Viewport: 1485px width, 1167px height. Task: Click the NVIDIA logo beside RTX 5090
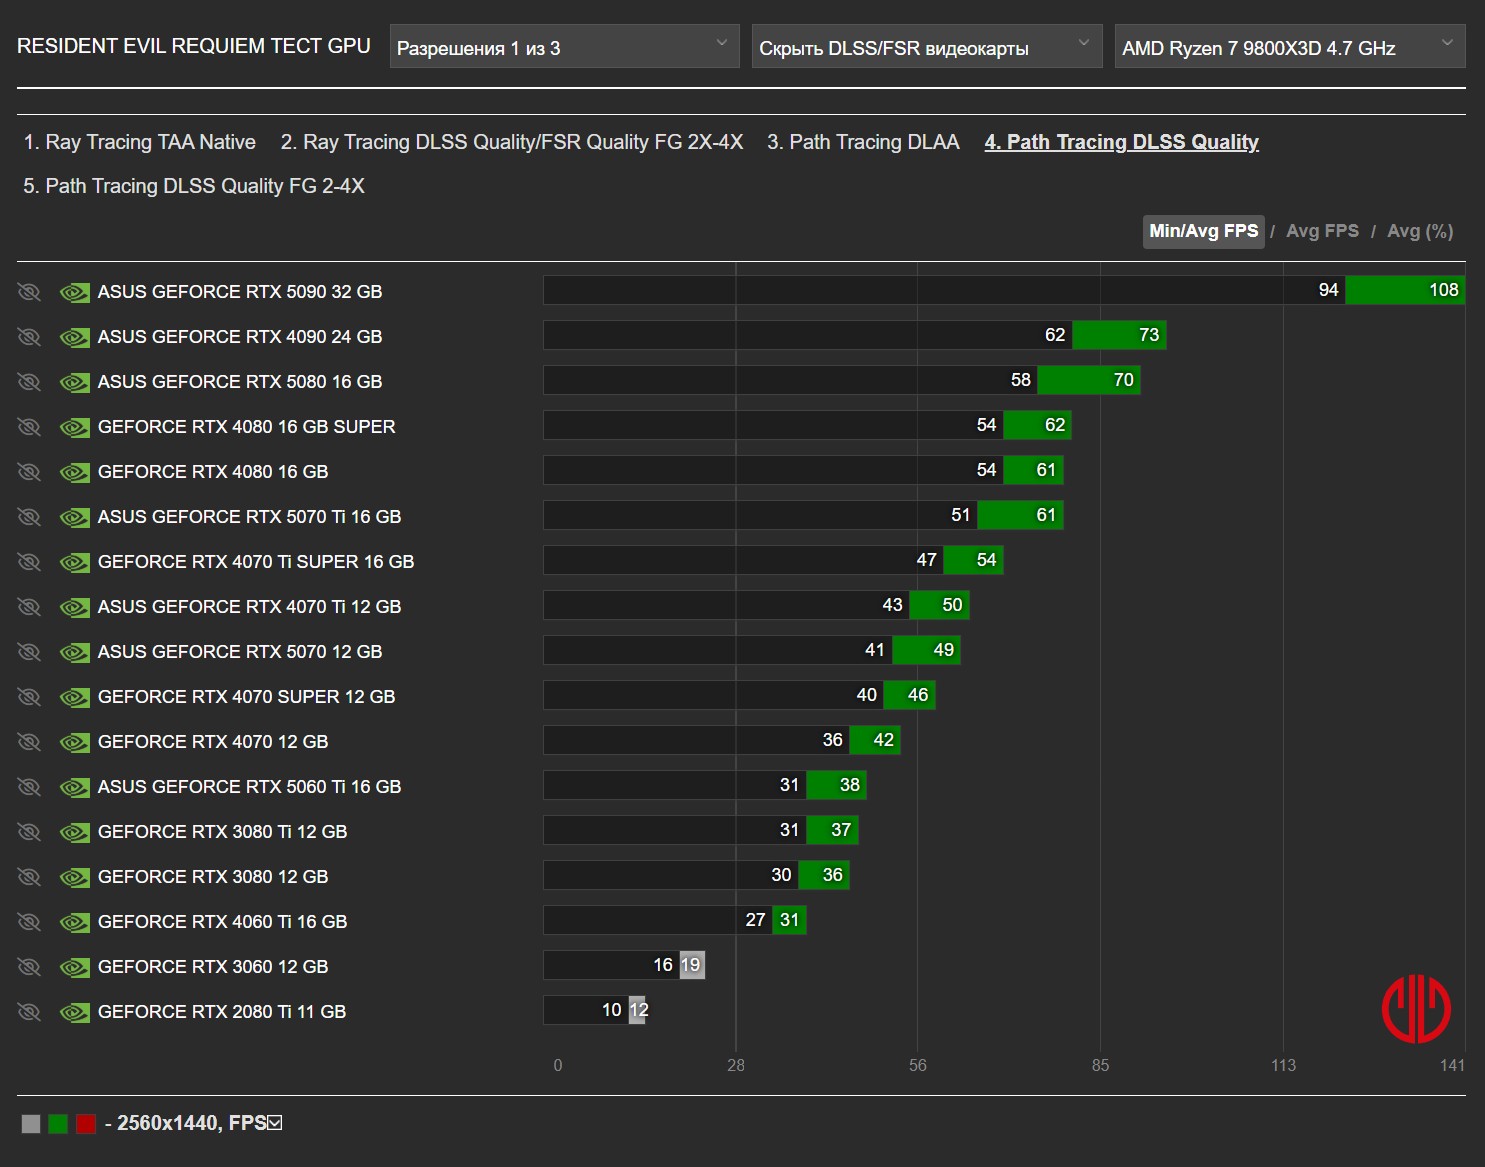click(75, 292)
